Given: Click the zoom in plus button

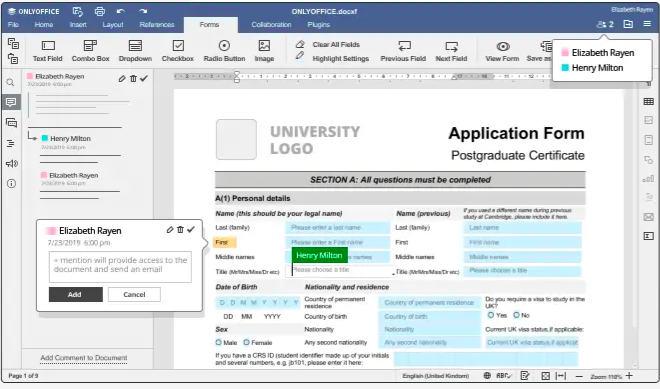Looking at the screenshot, I should click(x=629, y=376).
